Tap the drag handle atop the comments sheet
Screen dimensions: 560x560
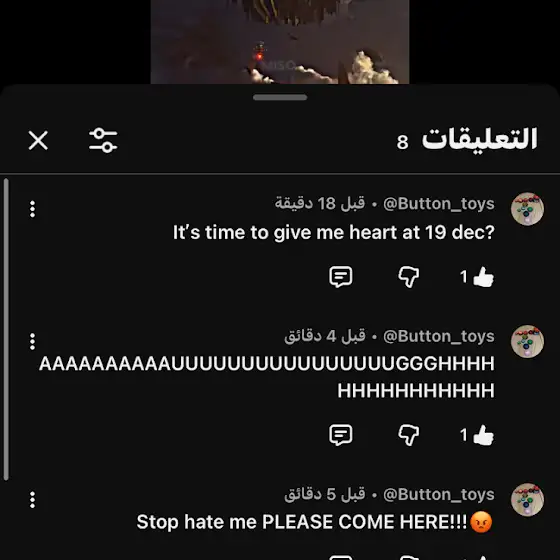coord(280,98)
